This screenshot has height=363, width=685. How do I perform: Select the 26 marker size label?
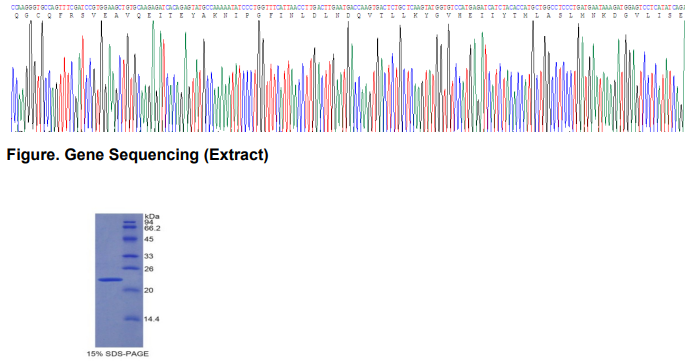(x=149, y=269)
